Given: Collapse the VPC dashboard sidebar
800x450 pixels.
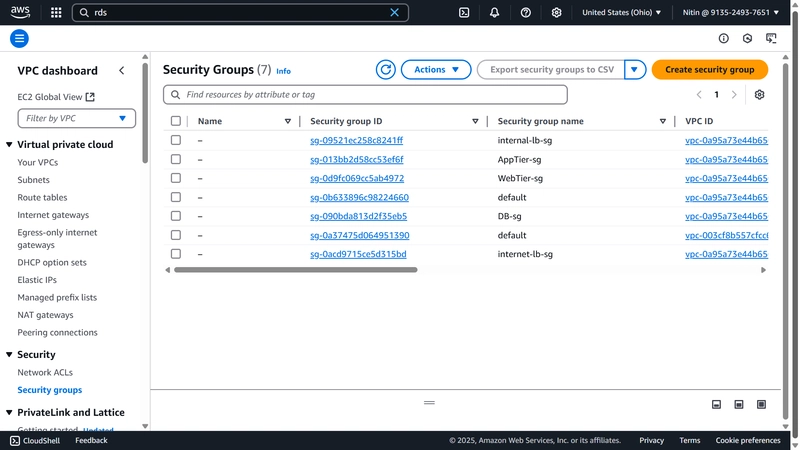Looking at the screenshot, I should coord(121,70).
